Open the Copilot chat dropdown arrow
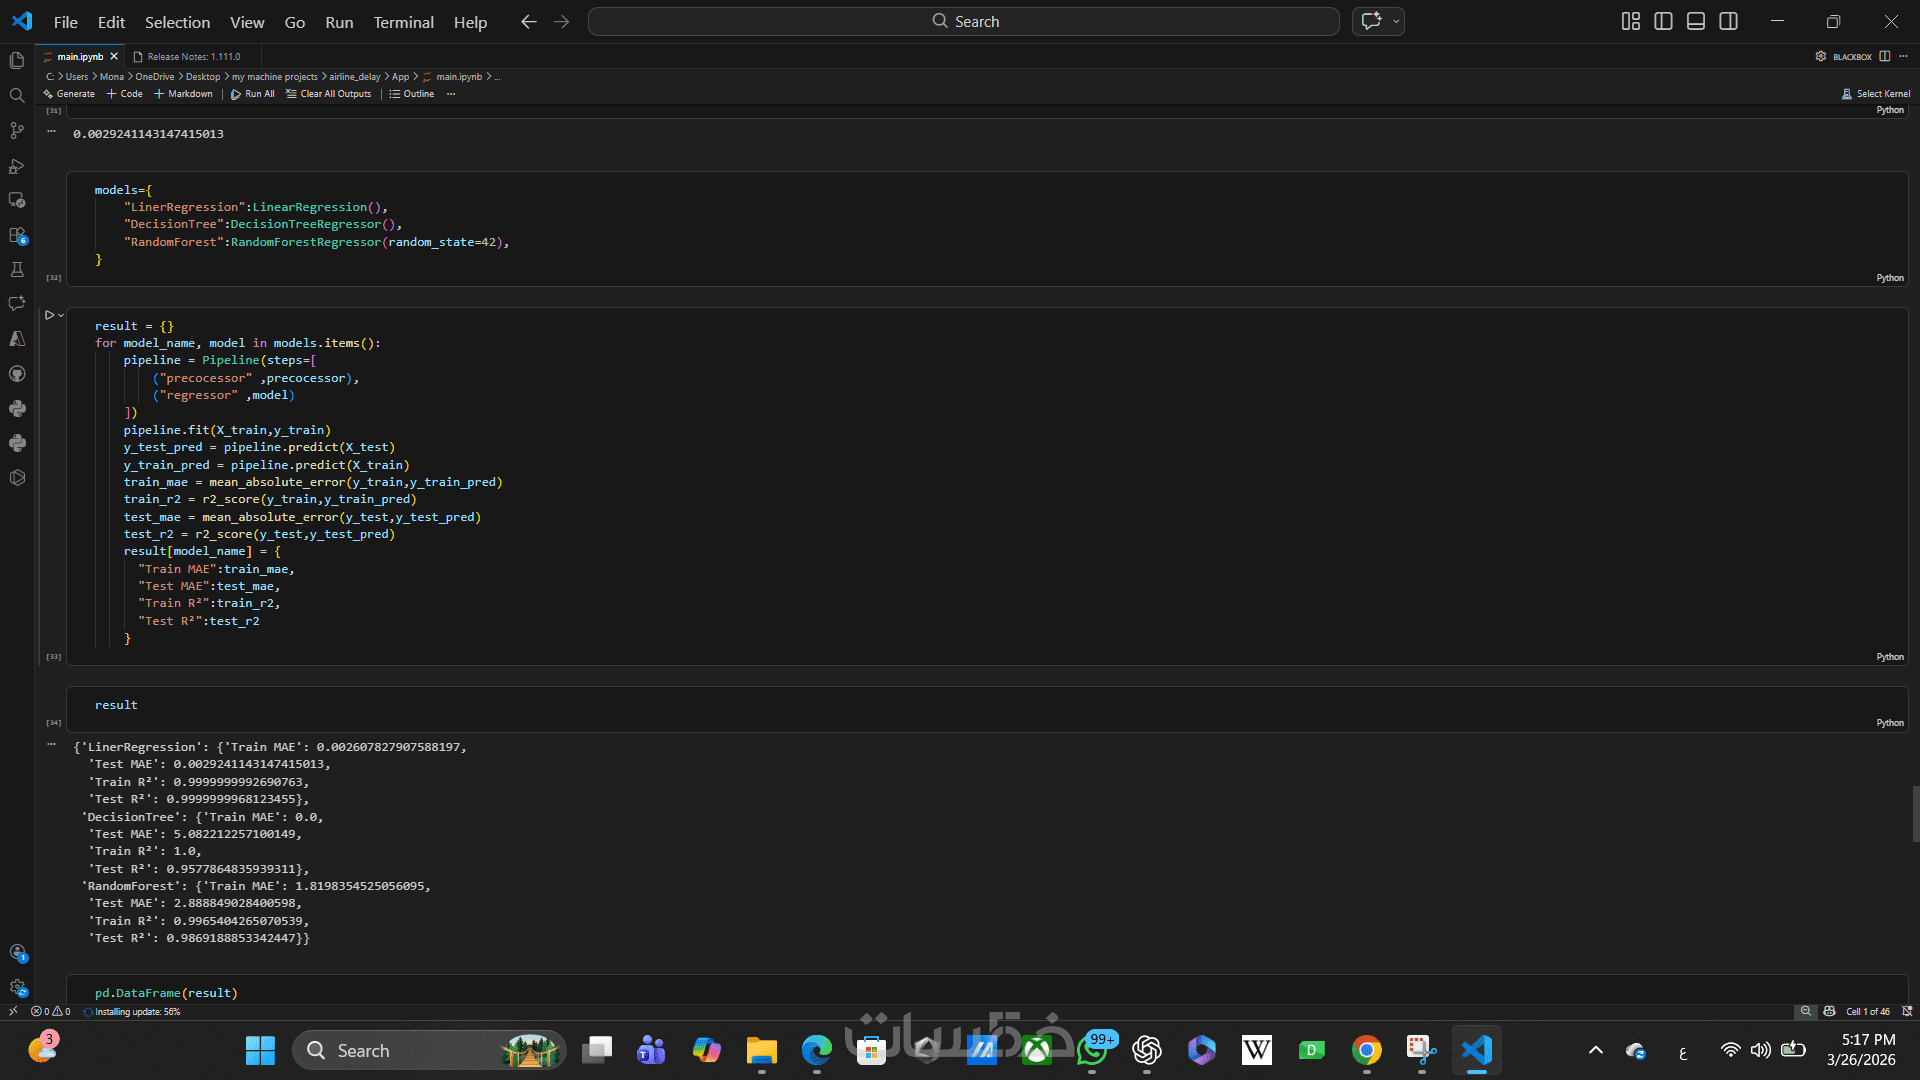The height and width of the screenshot is (1080, 1920). tap(1396, 21)
